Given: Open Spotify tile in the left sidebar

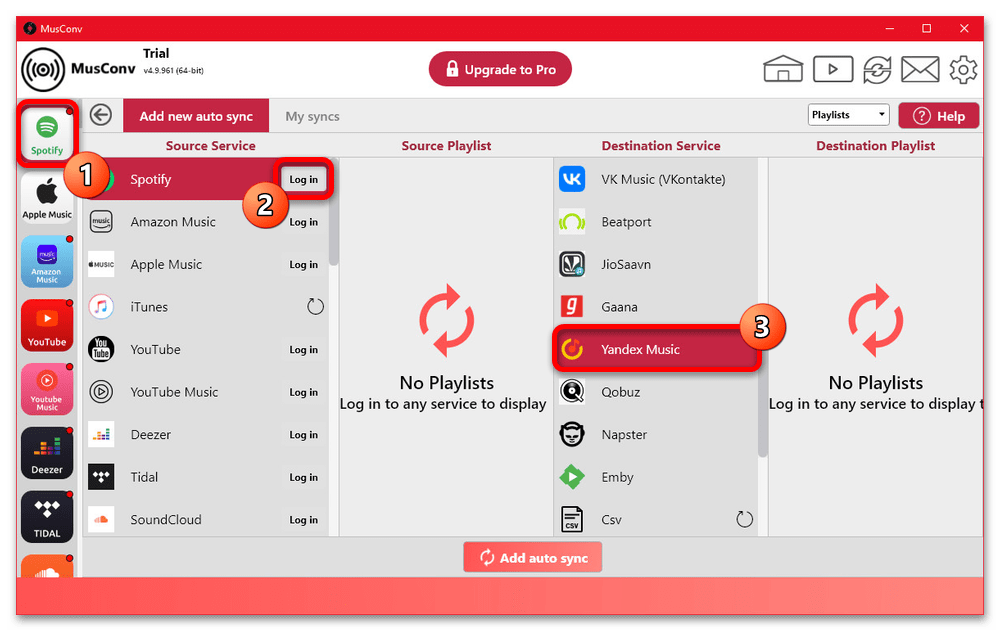Looking at the screenshot, I should tap(47, 133).
